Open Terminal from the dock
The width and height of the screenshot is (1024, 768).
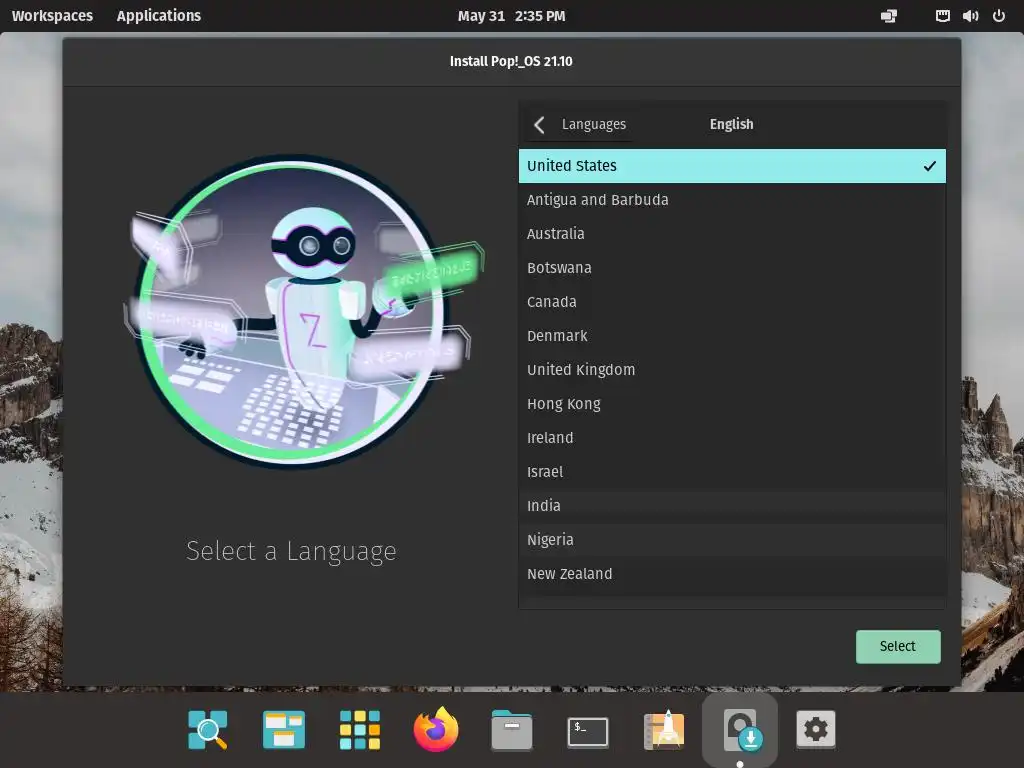(x=588, y=731)
